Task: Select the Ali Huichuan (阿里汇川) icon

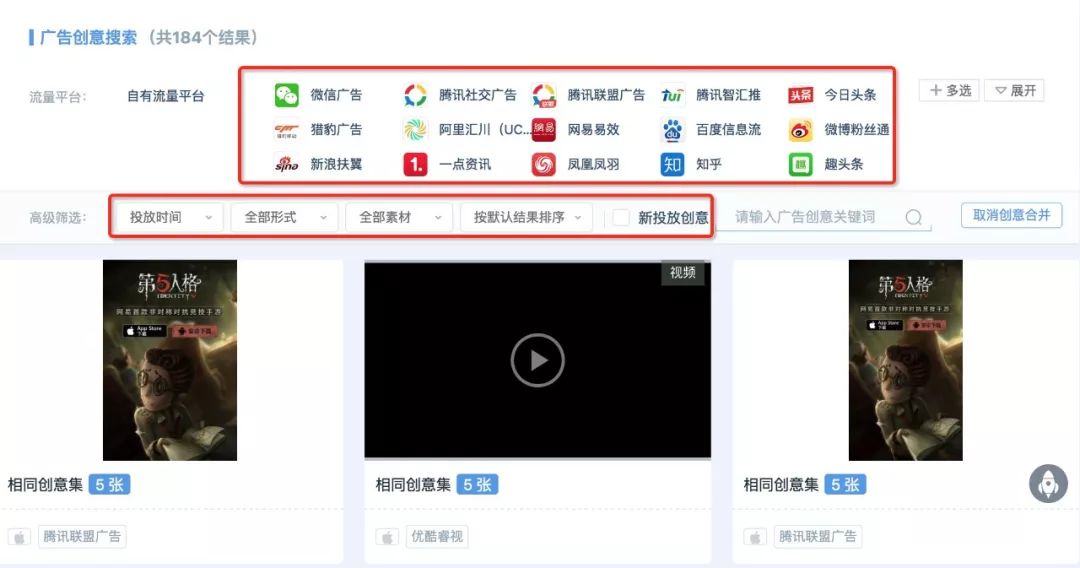Action: click(x=415, y=129)
